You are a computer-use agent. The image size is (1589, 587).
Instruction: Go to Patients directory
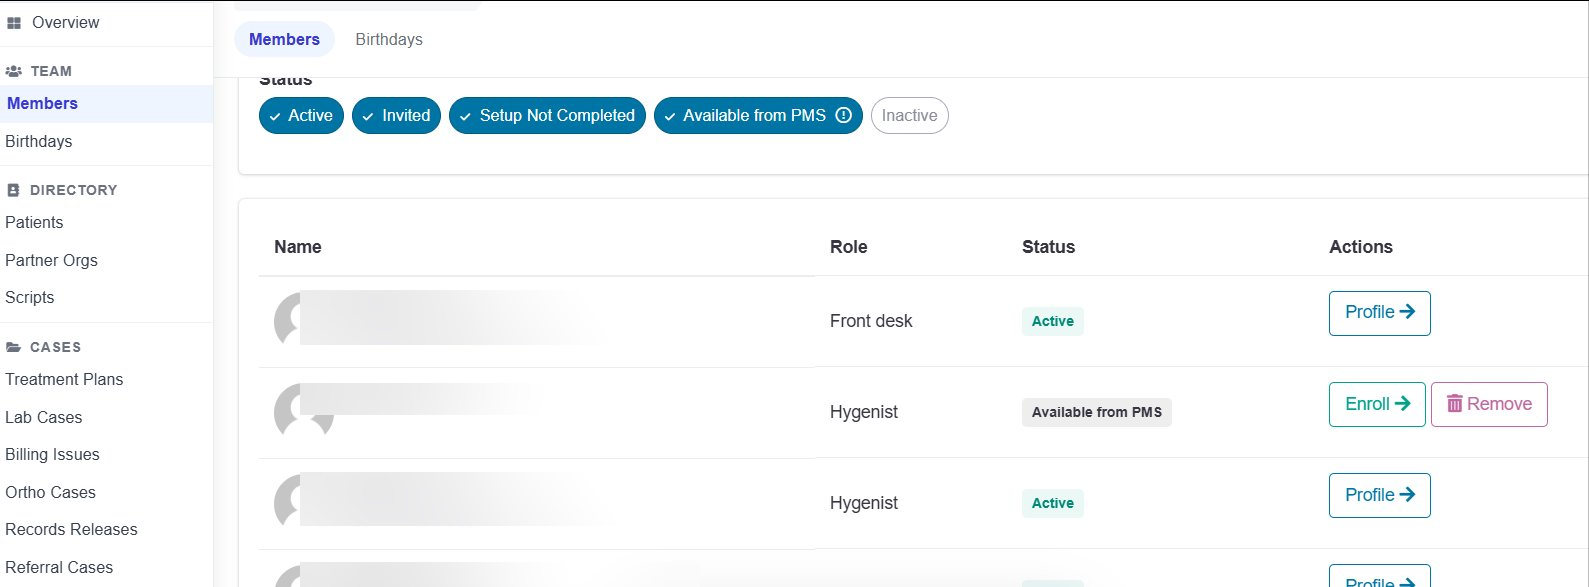pos(34,222)
